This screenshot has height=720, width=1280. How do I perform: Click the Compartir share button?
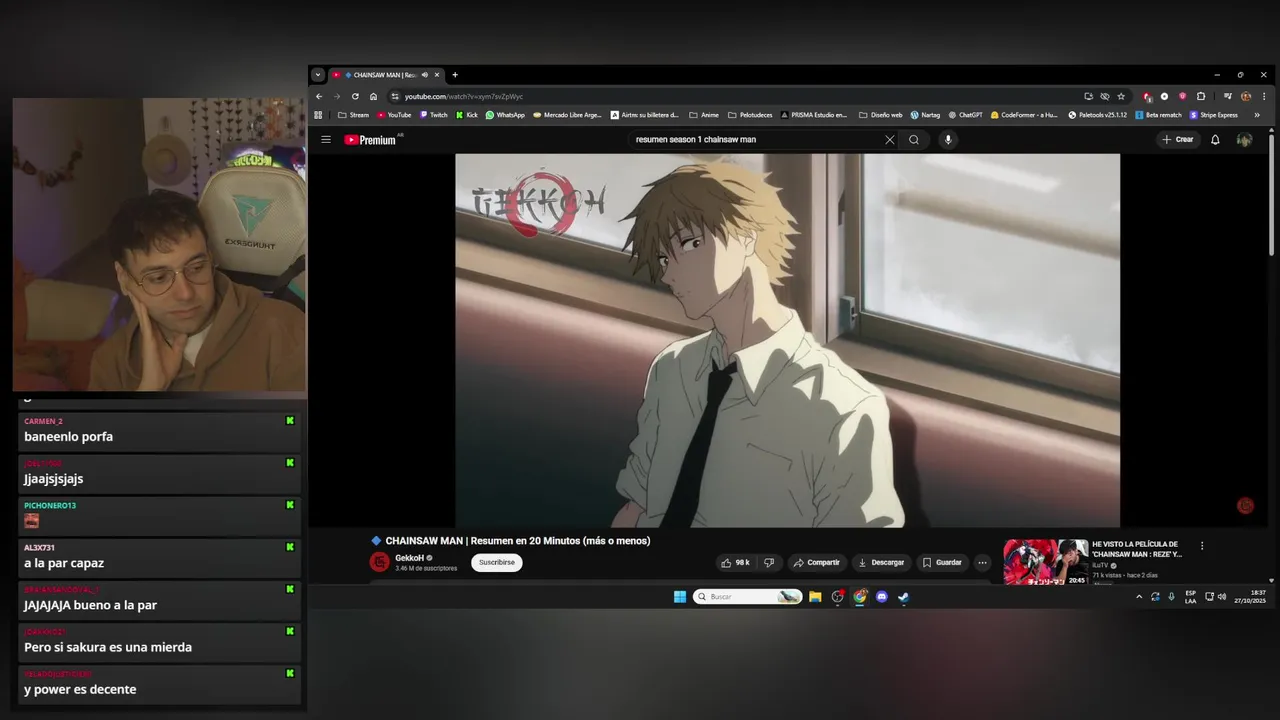pos(817,563)
